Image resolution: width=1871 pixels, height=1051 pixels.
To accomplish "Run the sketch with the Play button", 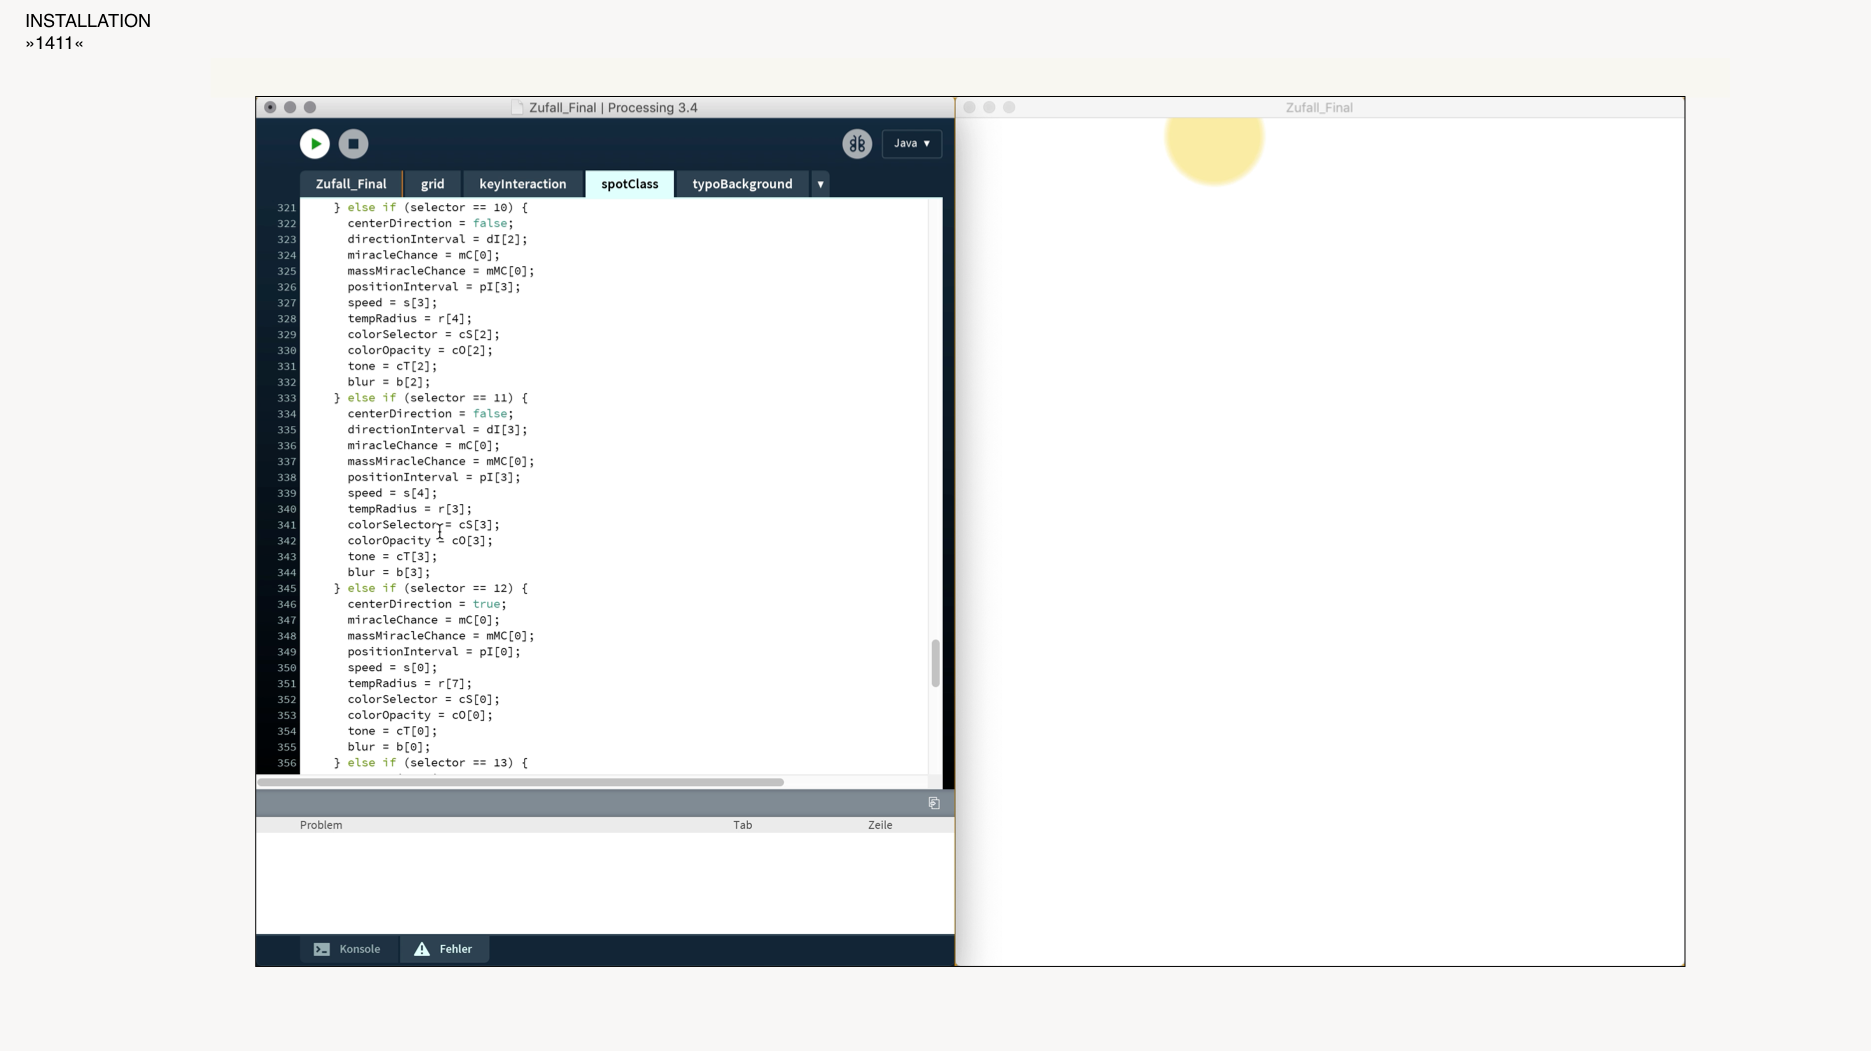I will tap(315, 144).
